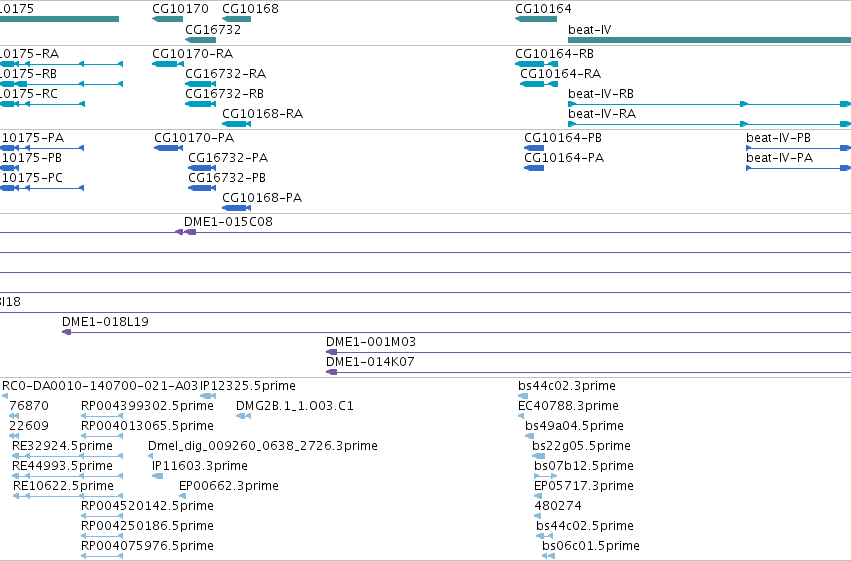
Task: Select the beat-IV gene label
Action: (x=589, y=29)
